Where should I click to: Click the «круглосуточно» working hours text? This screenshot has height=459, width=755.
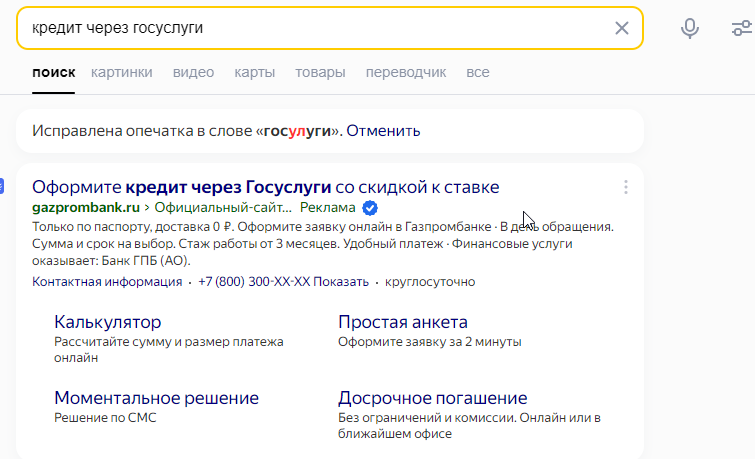430,282
